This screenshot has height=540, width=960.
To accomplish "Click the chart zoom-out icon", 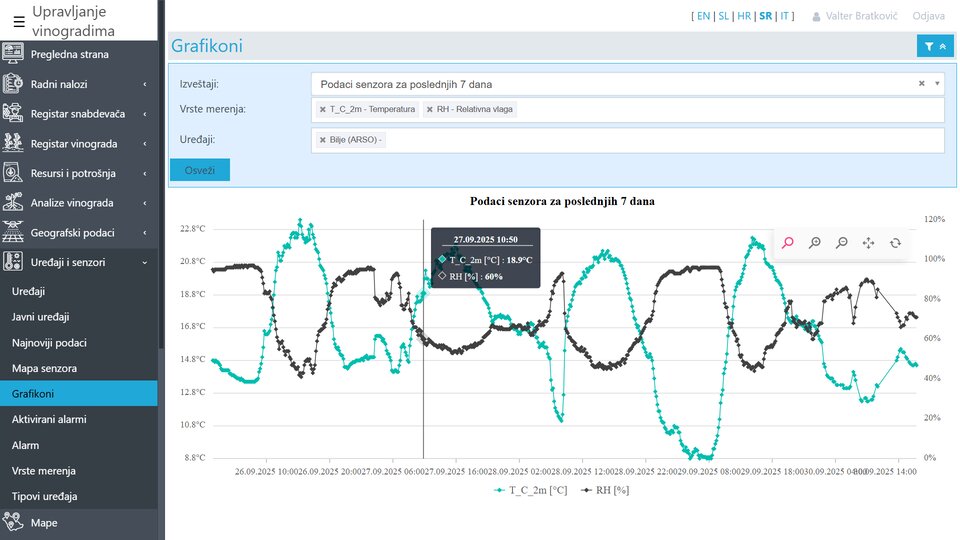I will pyautogui.click(x=842, y=242).
